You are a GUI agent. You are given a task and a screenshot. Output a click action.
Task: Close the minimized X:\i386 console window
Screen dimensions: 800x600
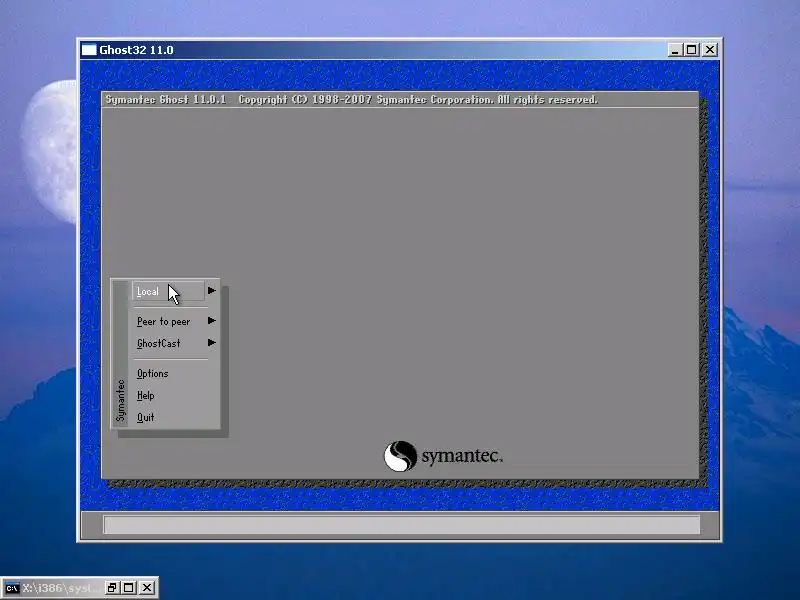click(147, 588)
